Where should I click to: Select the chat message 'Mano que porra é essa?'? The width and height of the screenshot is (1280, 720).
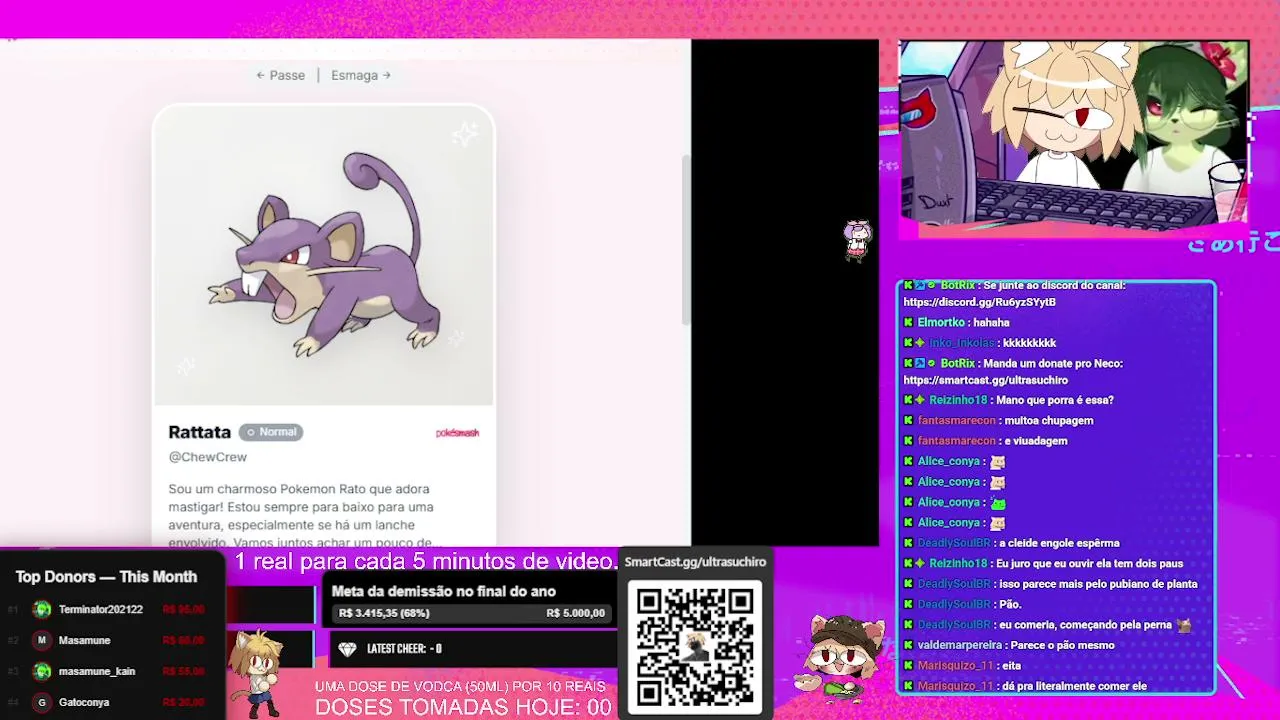pos(1054,400)
